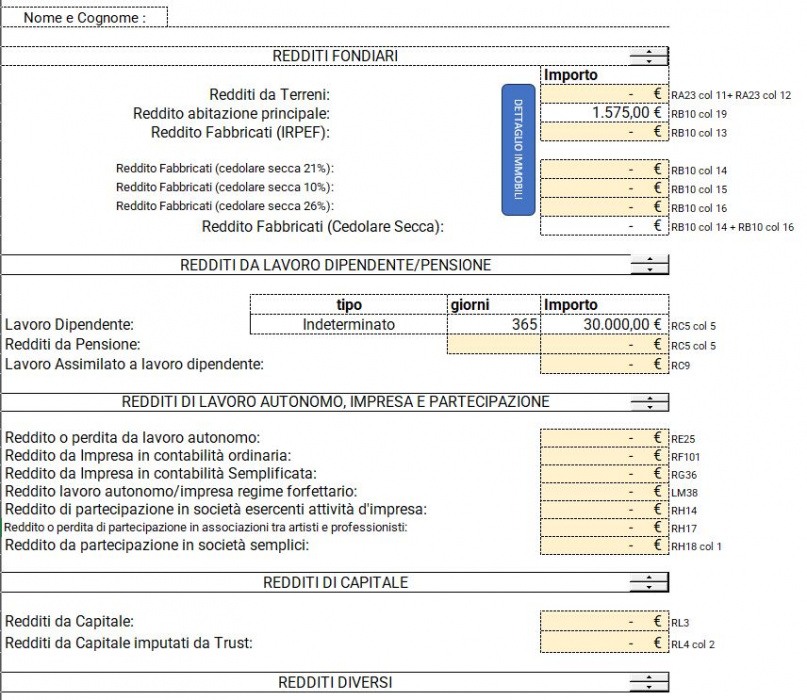Click the DETTAGLIO IMMOBILI blue button

pos(518,150)
